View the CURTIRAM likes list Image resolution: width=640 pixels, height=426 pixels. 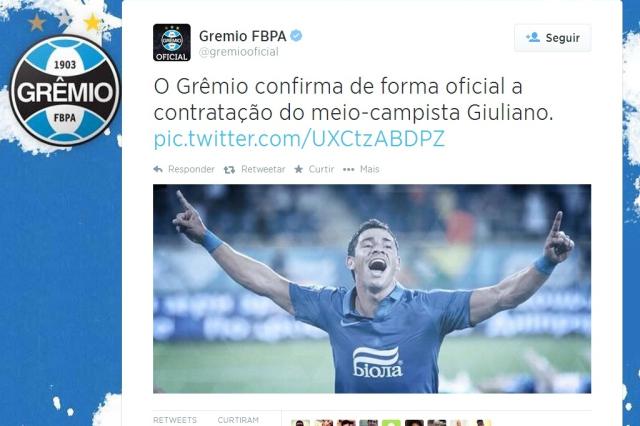point(238,420)
